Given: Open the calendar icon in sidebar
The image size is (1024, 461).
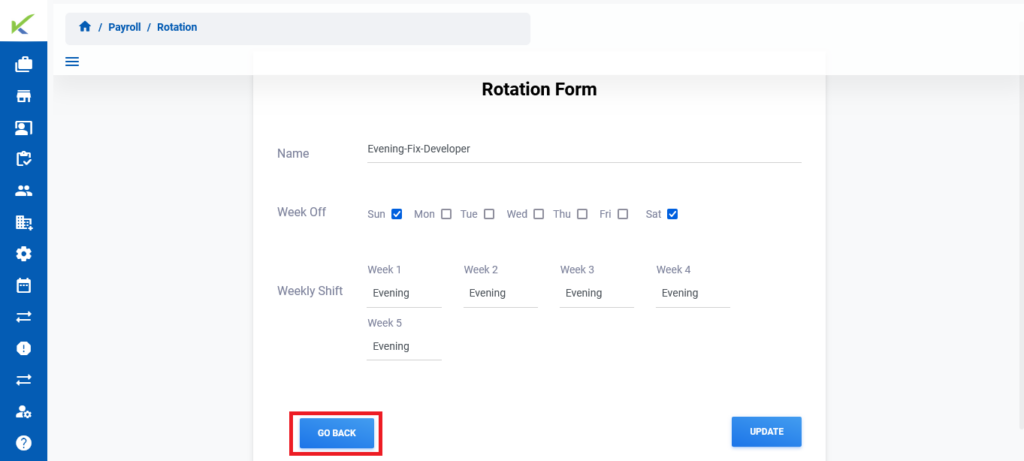Looking at the screenshot, I should pyautogui.click(x=24, y=285).
